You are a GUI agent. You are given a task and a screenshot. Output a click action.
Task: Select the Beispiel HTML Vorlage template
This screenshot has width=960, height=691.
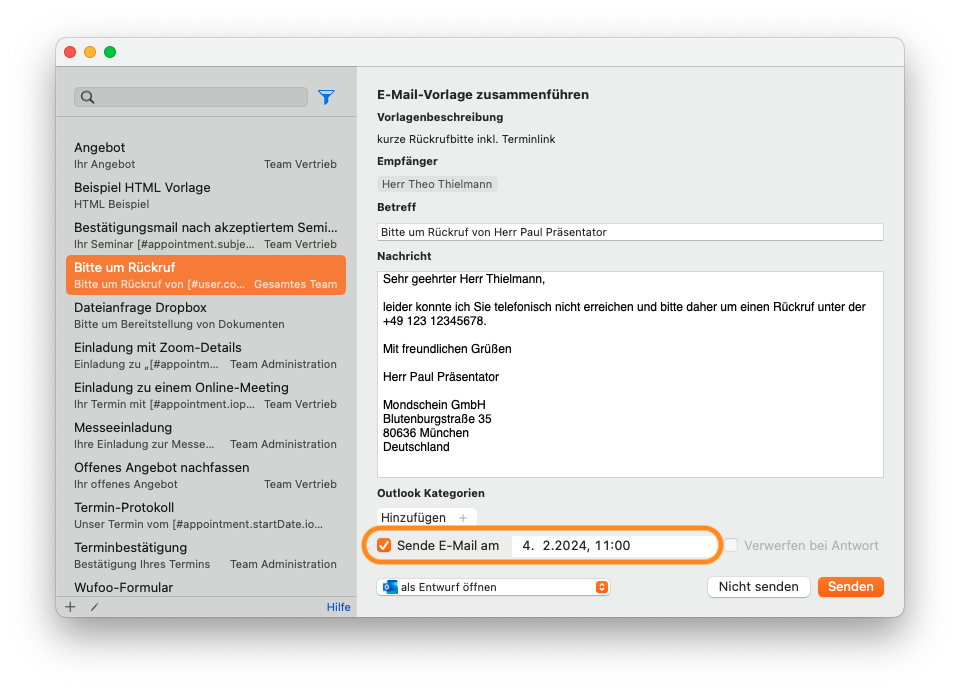point(206,195)
